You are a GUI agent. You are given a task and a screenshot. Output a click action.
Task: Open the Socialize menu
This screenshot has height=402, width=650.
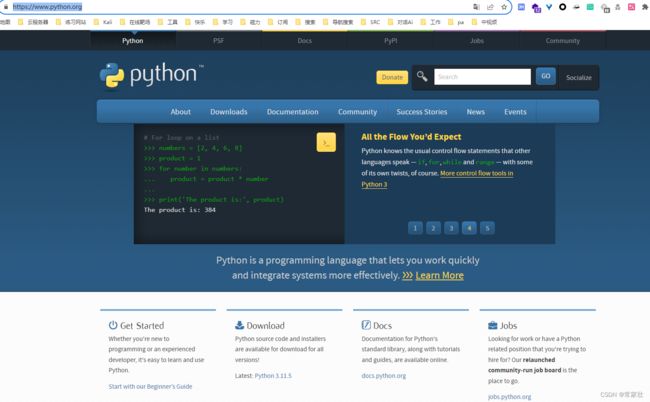pos(579,77)
